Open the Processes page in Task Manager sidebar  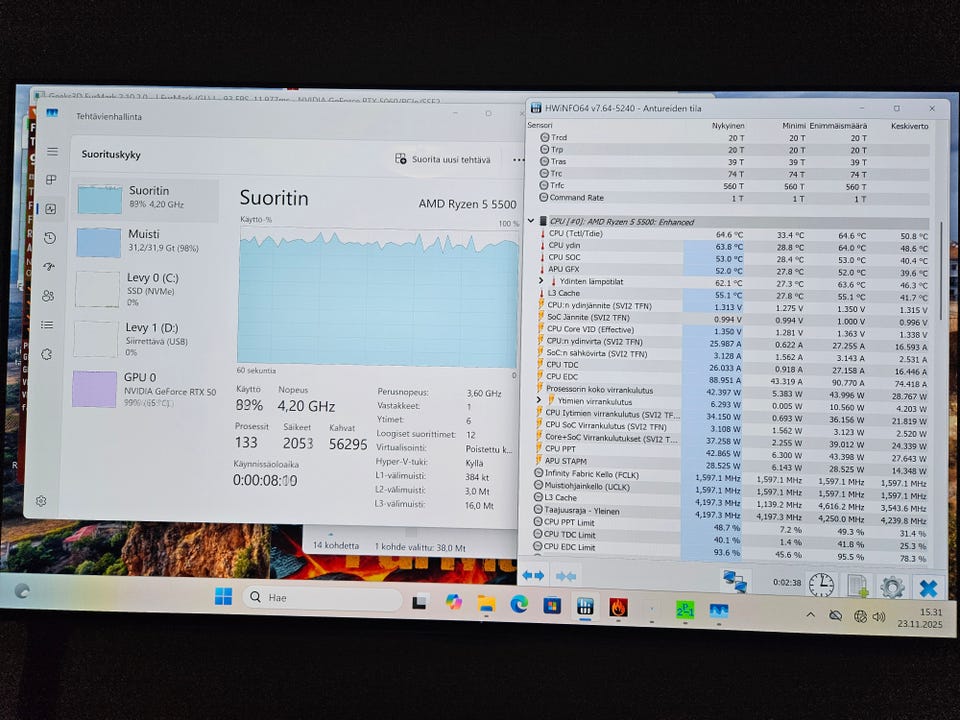tap(51, 179)
